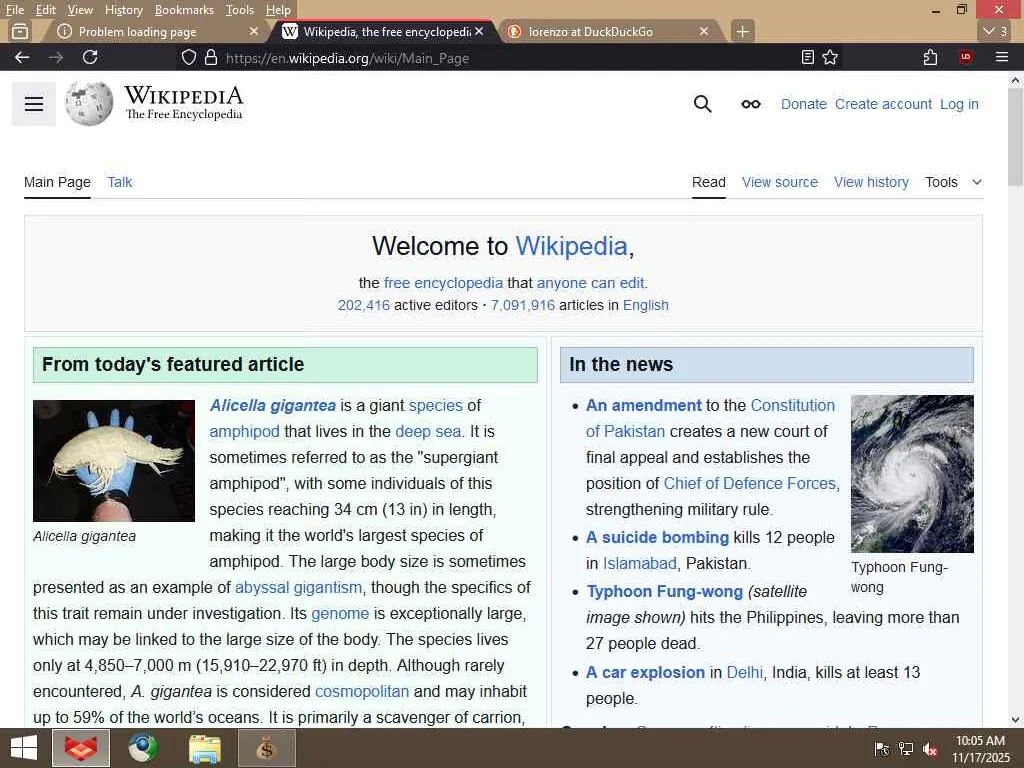
Task: Open the browser application menu
Action: (1002, 57)
